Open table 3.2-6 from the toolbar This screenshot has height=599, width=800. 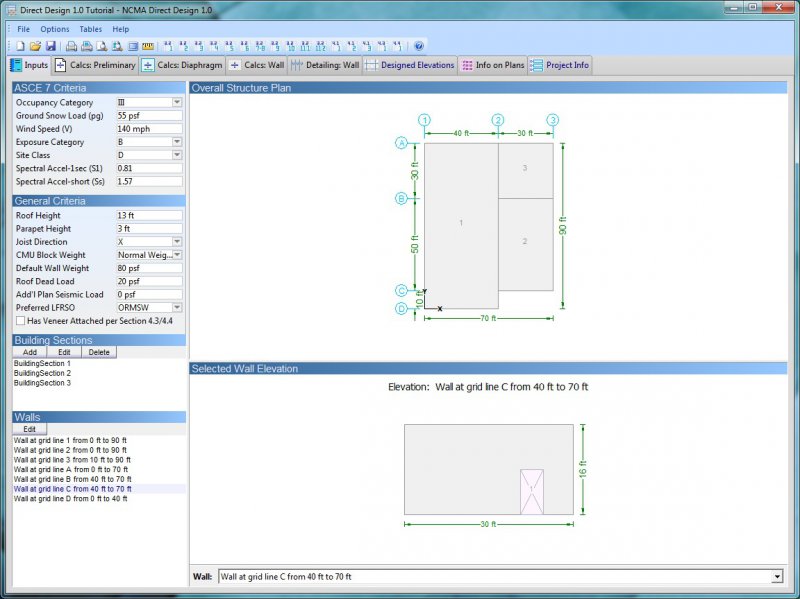click(x=245, y=46)
